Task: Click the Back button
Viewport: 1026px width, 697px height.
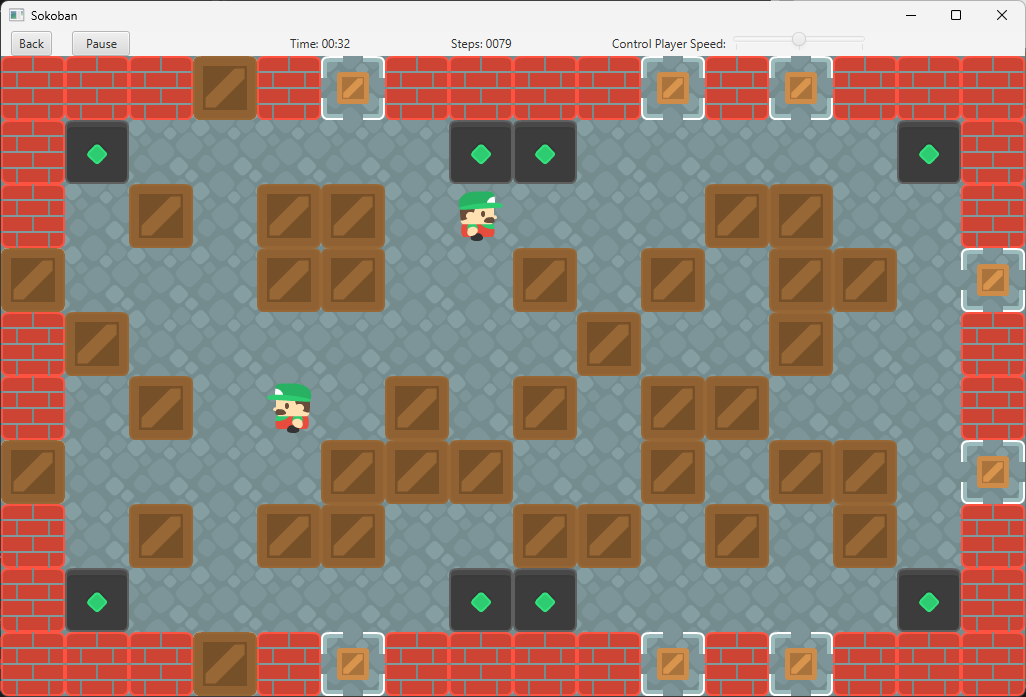Action: tap(31, 44)
